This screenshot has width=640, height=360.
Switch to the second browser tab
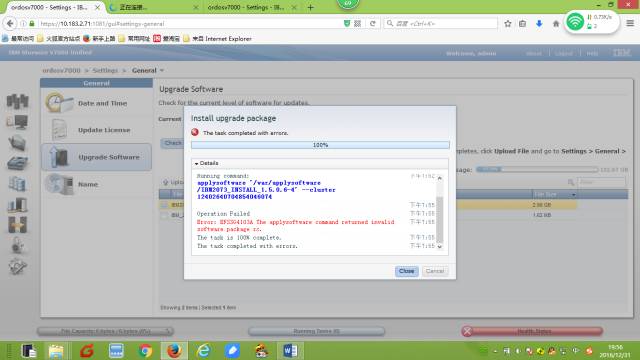click(153, 7)
